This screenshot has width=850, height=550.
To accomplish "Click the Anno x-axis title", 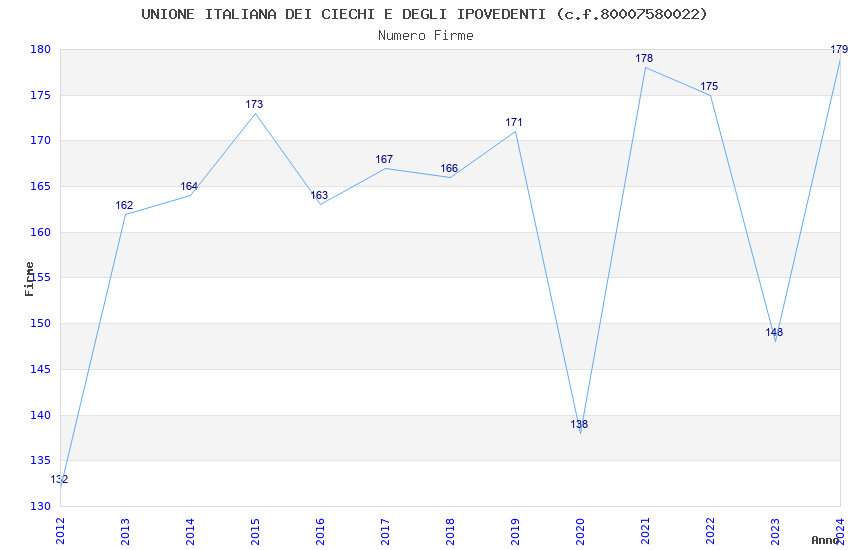I will tap(825, 540).
